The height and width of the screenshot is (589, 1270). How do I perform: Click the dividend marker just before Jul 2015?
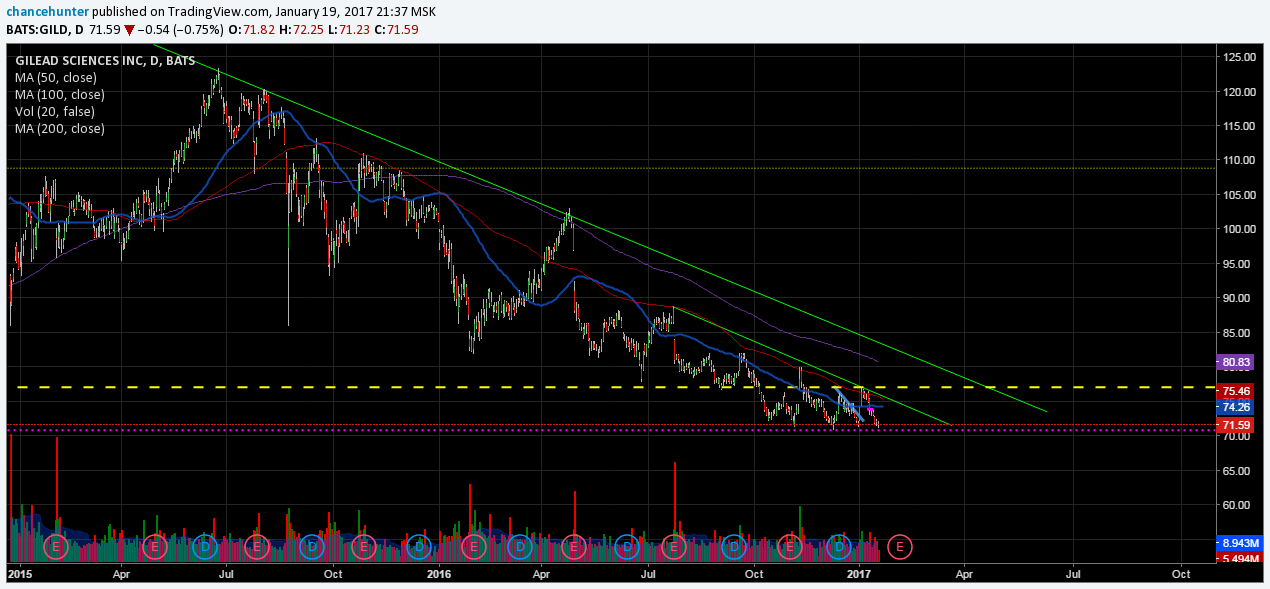point(205,547)
